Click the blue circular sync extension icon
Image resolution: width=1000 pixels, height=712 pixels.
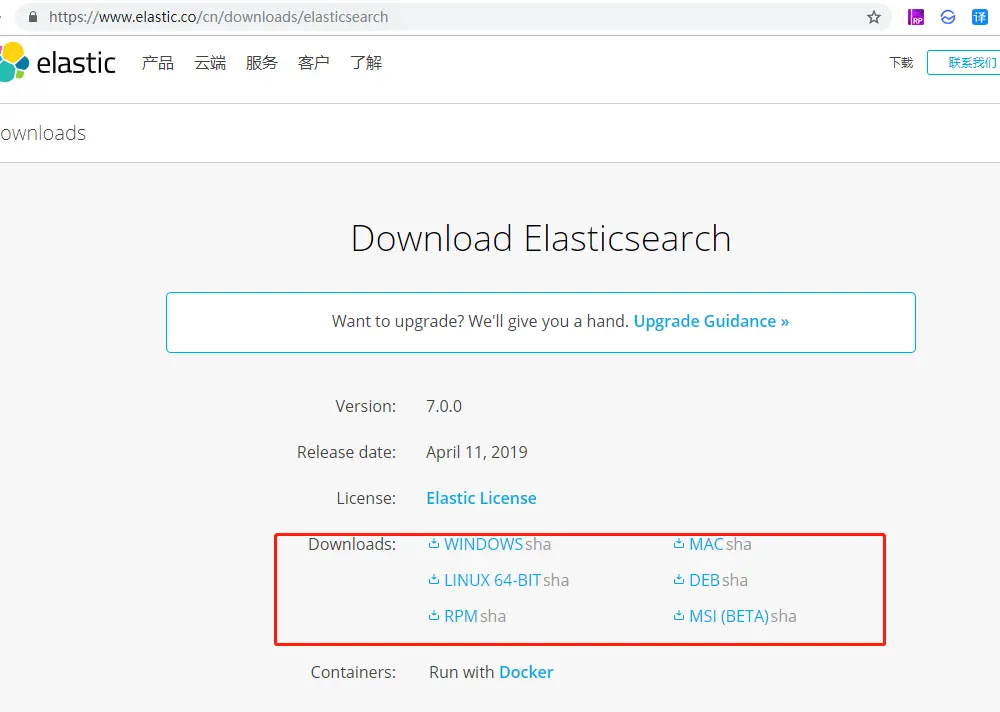pos(948,17)
